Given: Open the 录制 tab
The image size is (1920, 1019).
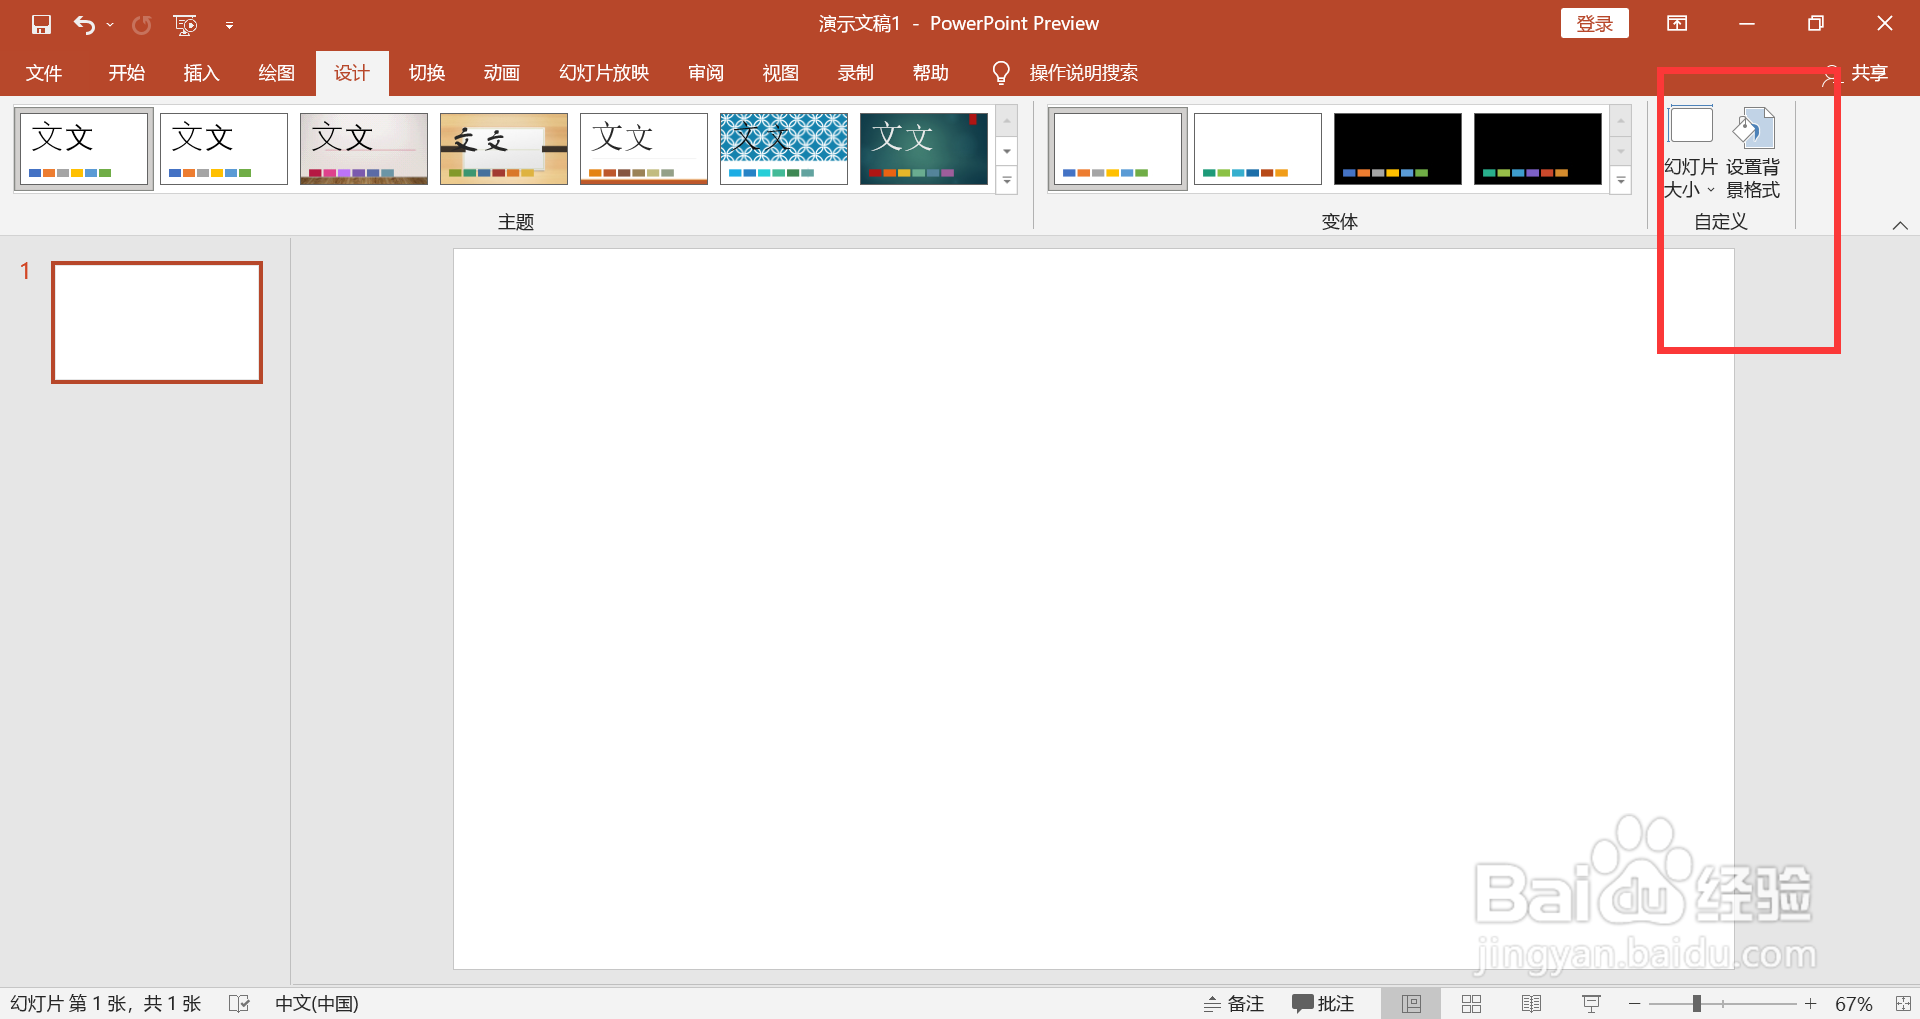Looking at the screenshot, I should (x=856, y=73).
